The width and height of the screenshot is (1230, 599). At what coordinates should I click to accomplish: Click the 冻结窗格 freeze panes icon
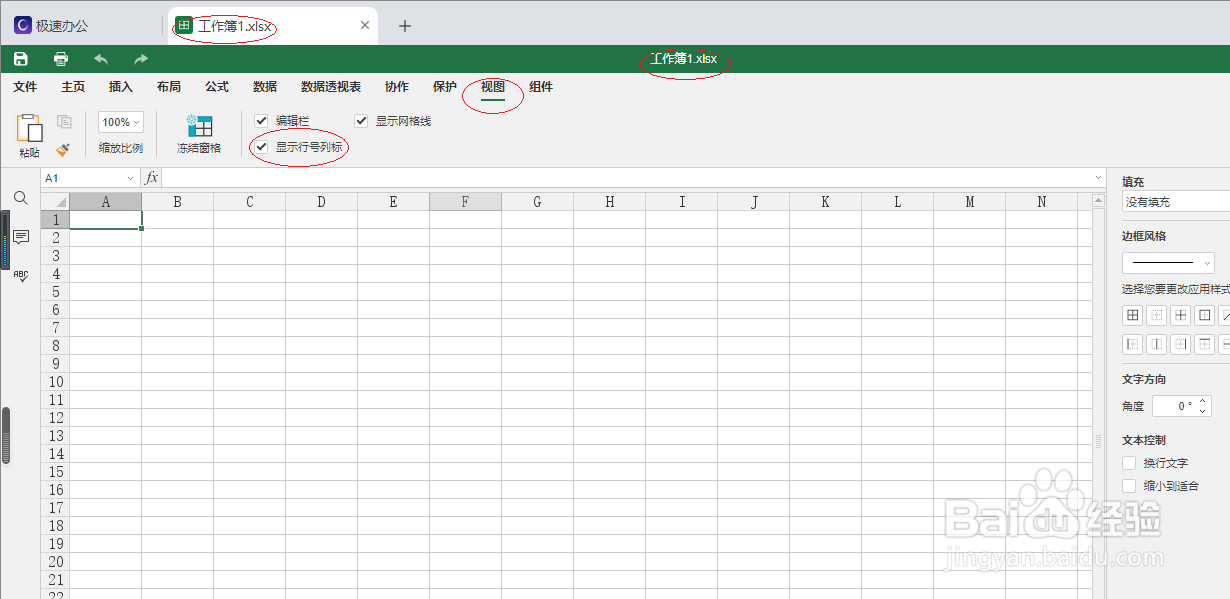[199, 126]
